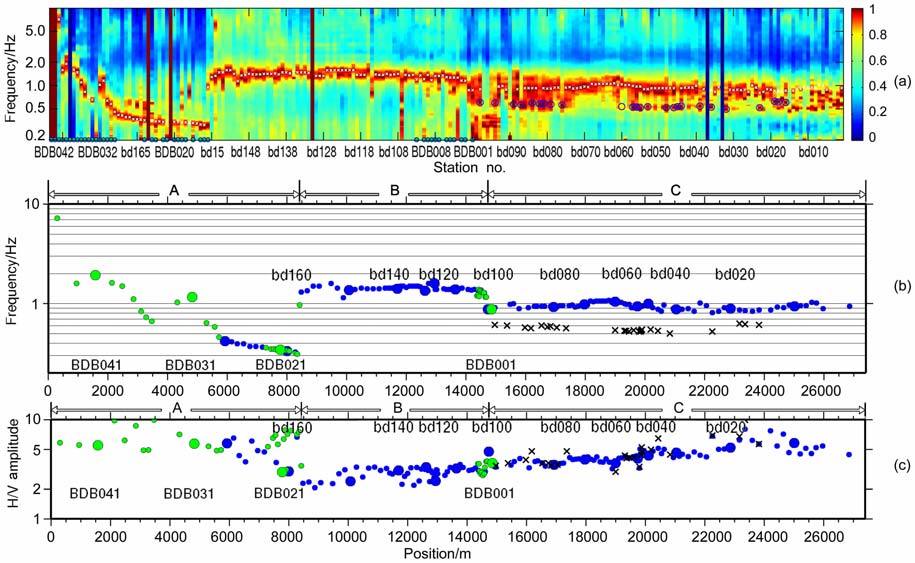Click the heatmap color bar scale
This screenshot has width=915, height=563.
(x=857, y=72)
